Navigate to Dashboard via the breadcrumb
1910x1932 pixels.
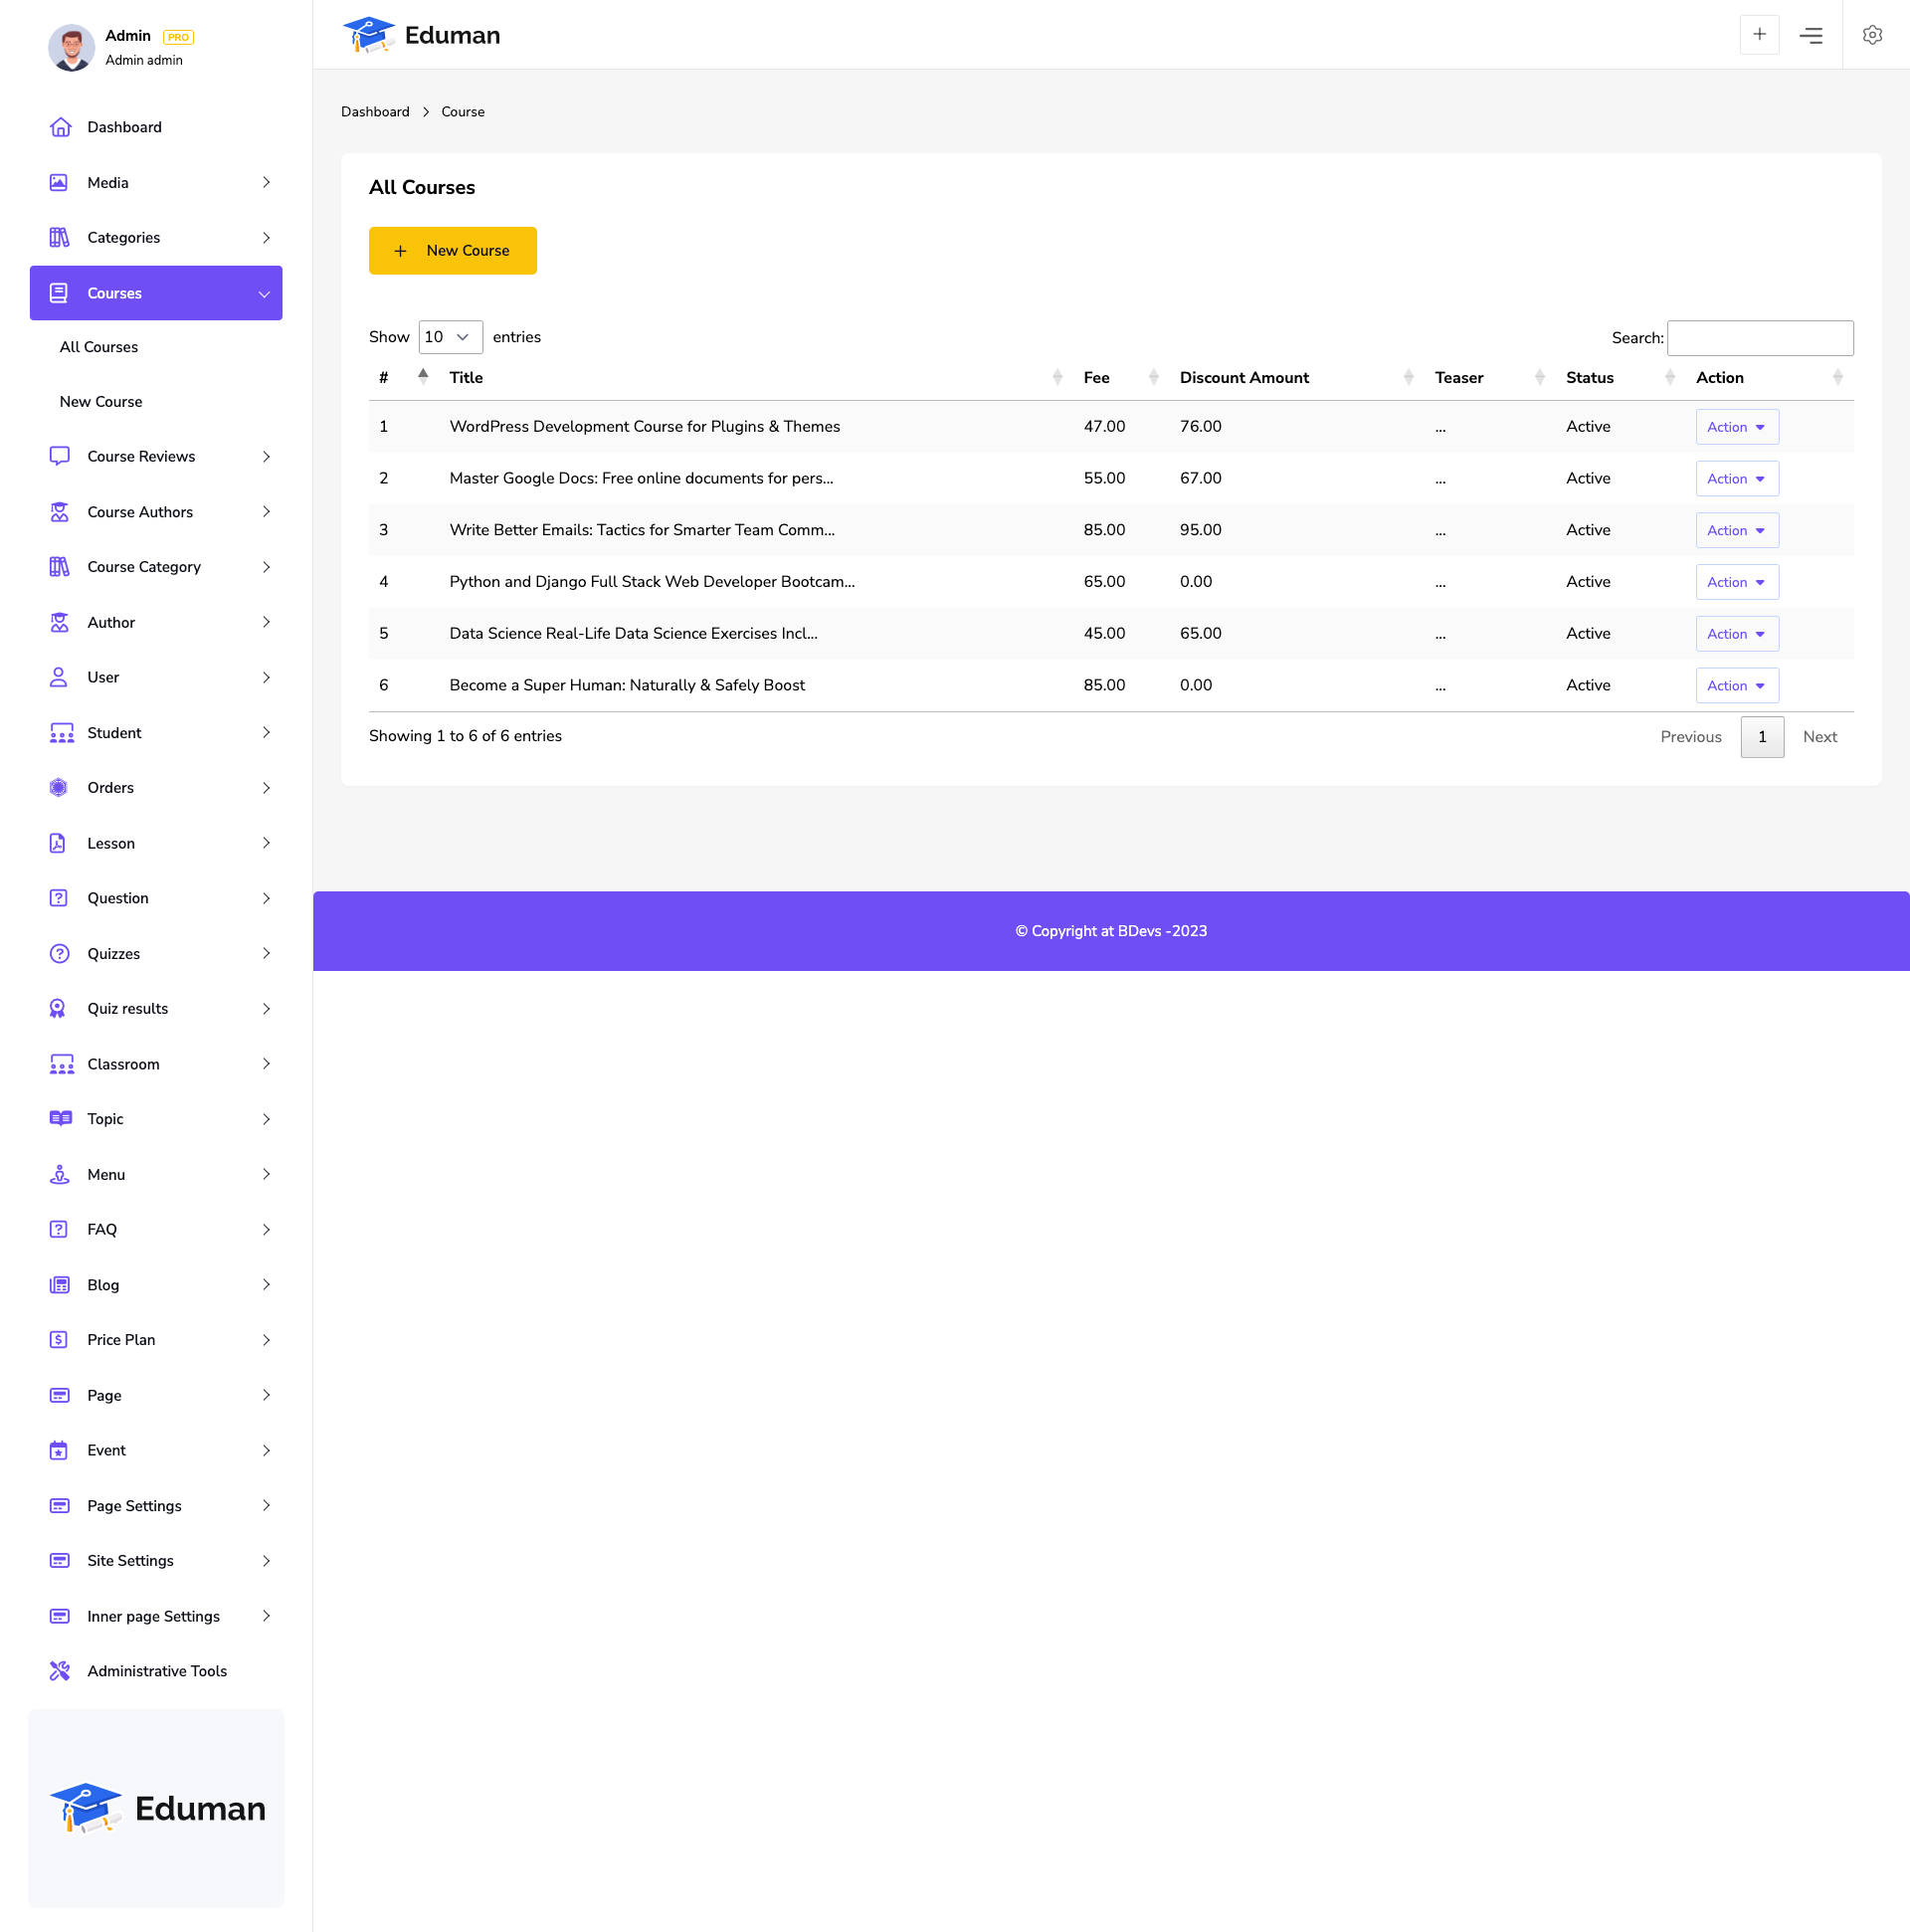pos(375,111)
